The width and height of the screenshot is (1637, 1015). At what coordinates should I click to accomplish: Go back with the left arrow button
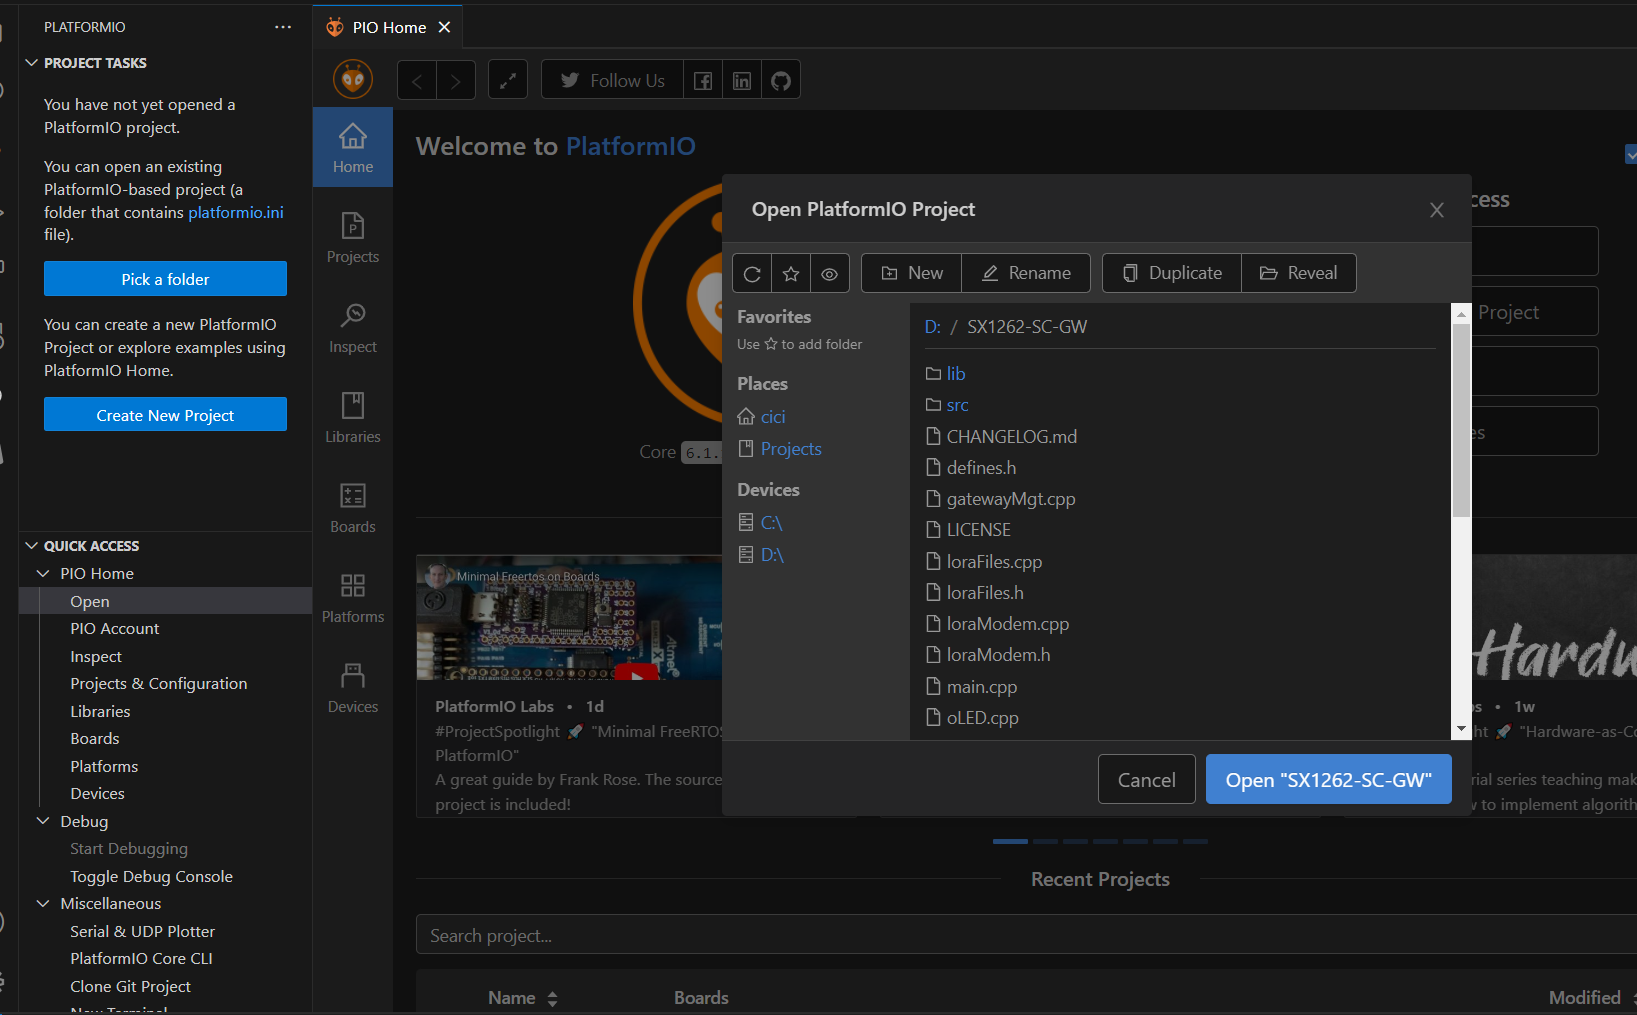[x=417, y=81]
